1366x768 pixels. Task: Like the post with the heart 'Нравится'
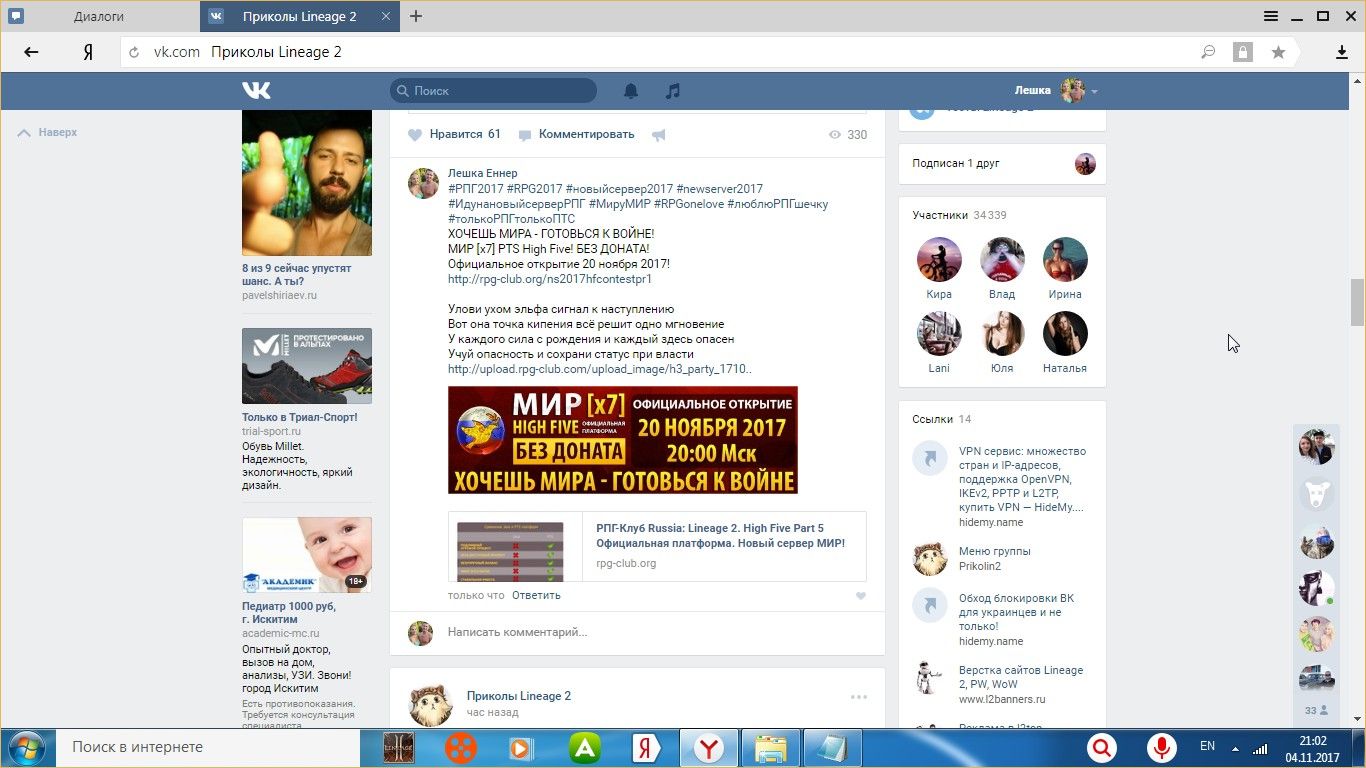[454, 134]
